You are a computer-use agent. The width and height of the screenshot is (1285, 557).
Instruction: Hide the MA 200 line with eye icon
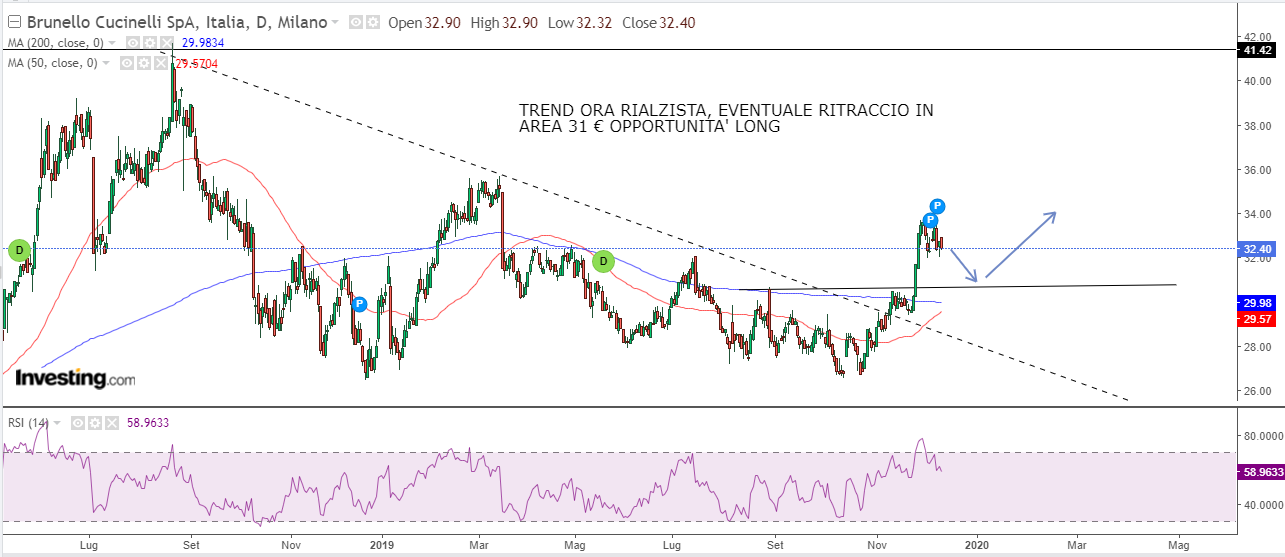131,43
